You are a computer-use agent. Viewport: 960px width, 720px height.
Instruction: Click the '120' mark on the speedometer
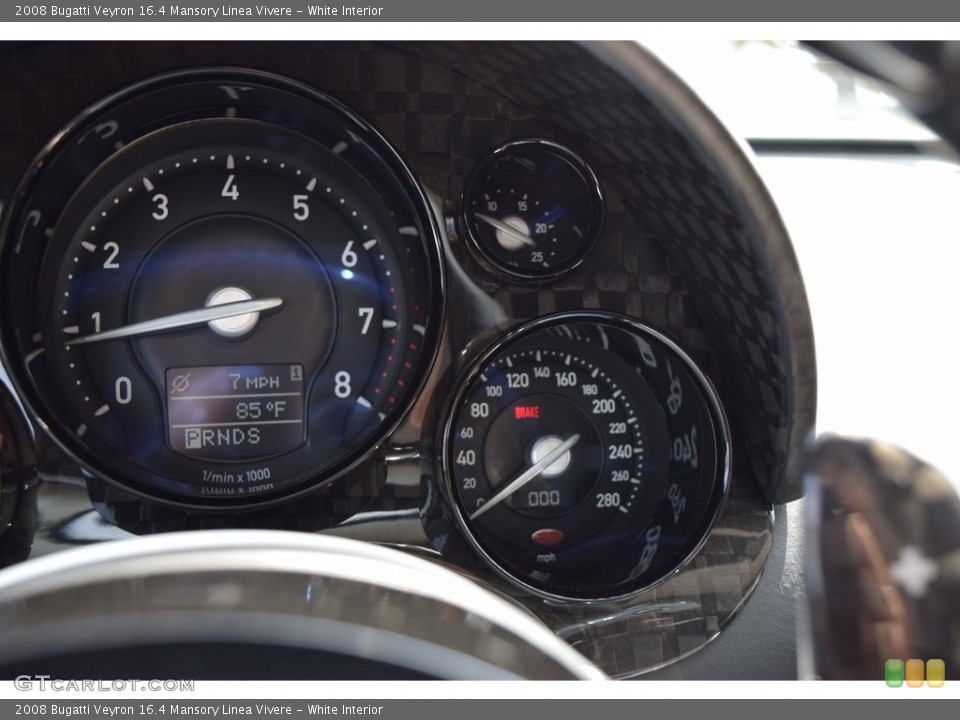point(517,380)
